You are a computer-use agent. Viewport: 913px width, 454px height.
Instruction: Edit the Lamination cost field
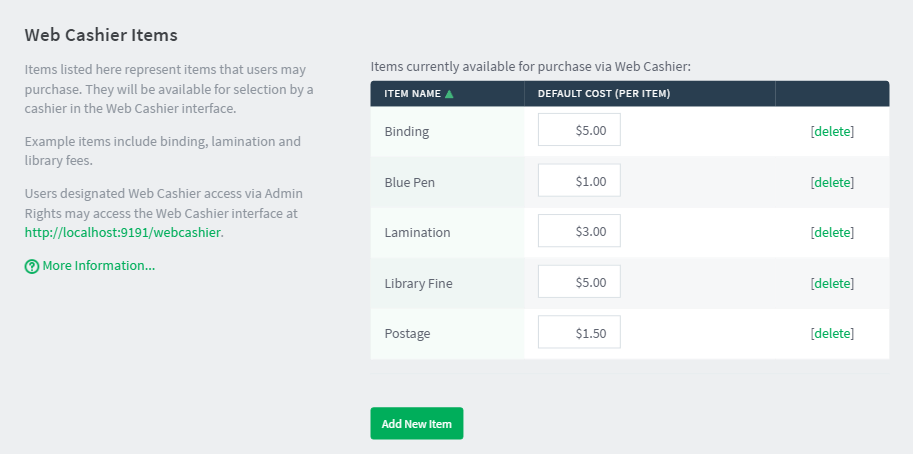pos(579,230)
